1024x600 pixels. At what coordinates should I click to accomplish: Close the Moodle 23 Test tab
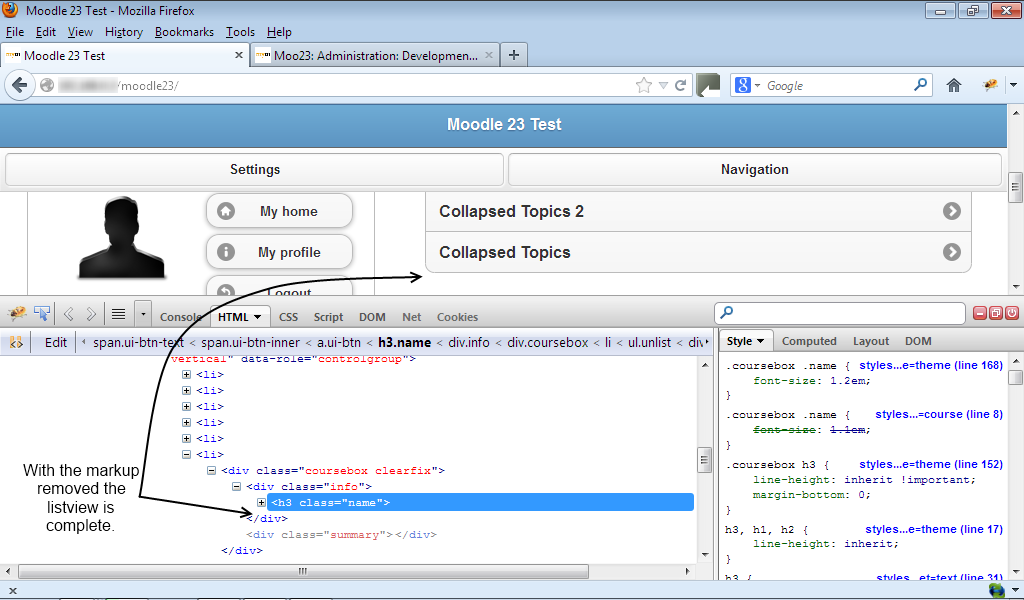click(x=239, y=55)
